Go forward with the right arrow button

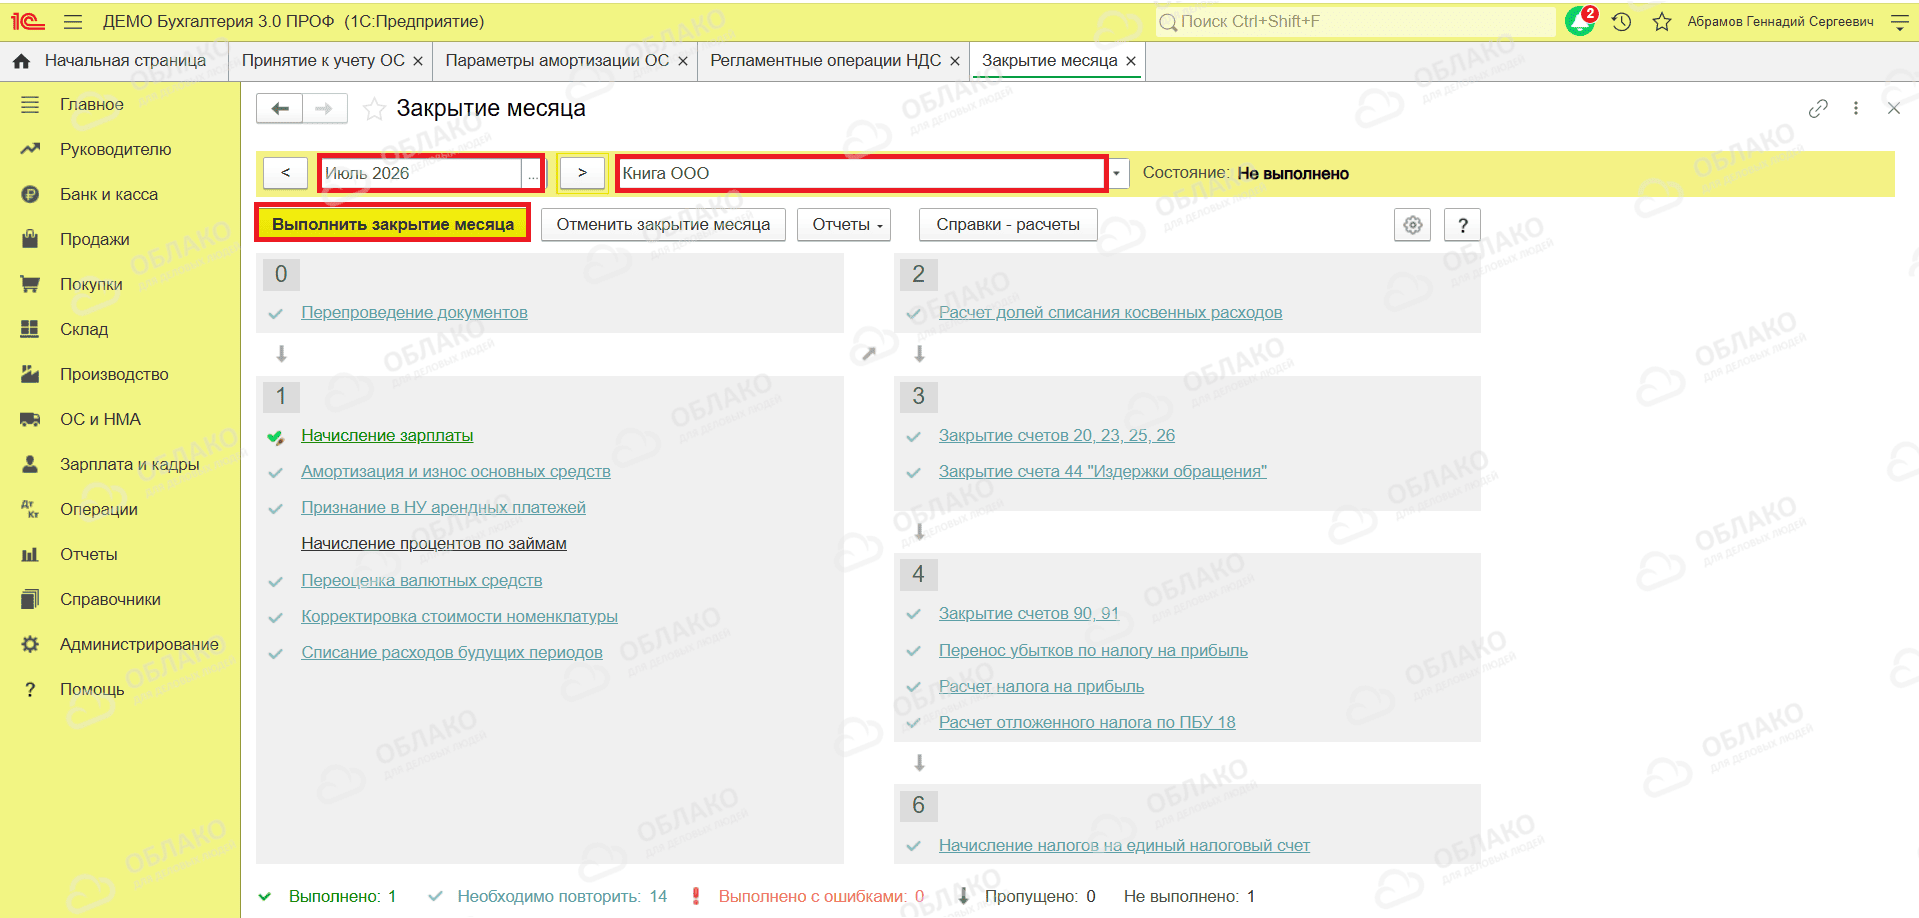324,108
